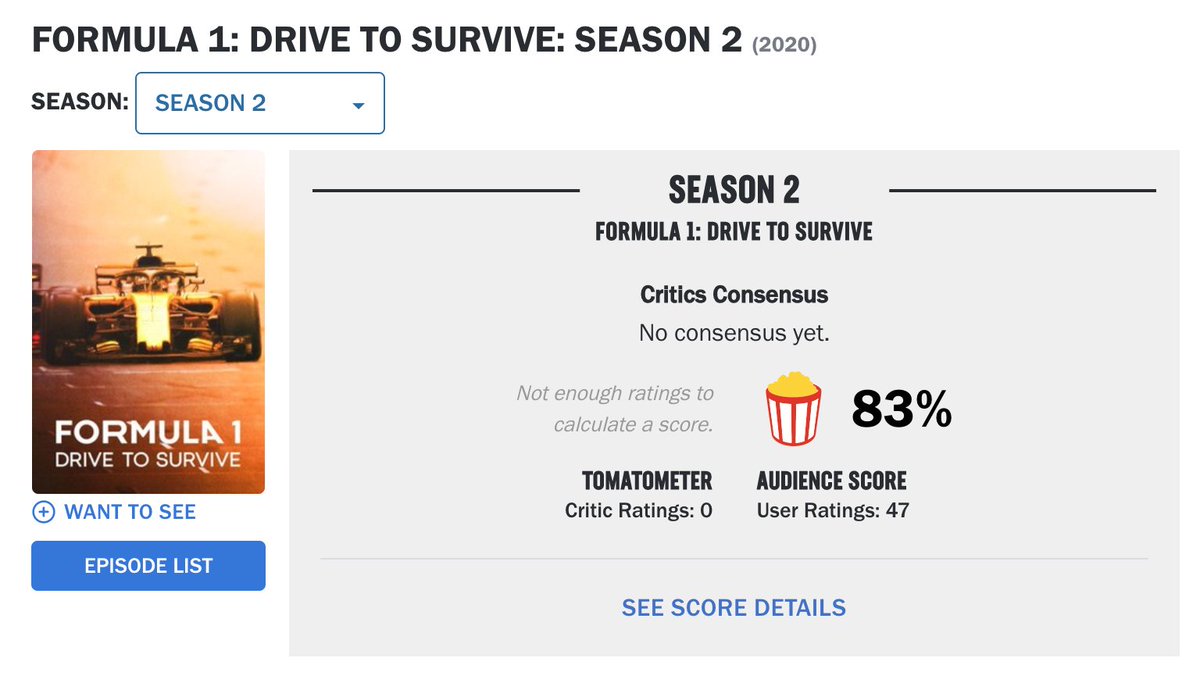Open the See Score Details link
The image size is (1200, 683).
(734, 608)
